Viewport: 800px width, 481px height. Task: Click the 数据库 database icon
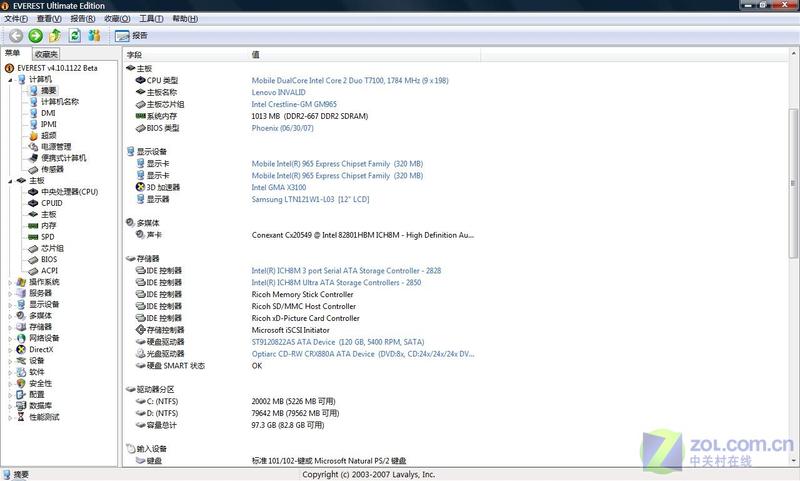click(21, 406)
